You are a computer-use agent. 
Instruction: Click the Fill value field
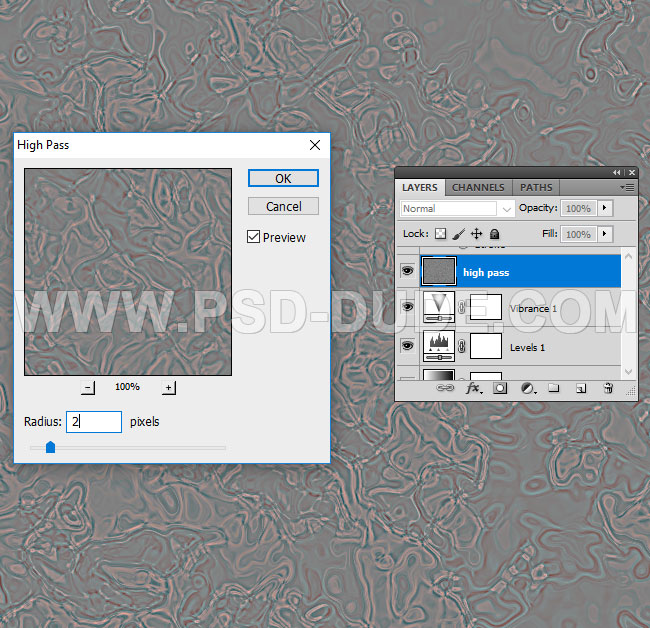(x=578, y=234)
